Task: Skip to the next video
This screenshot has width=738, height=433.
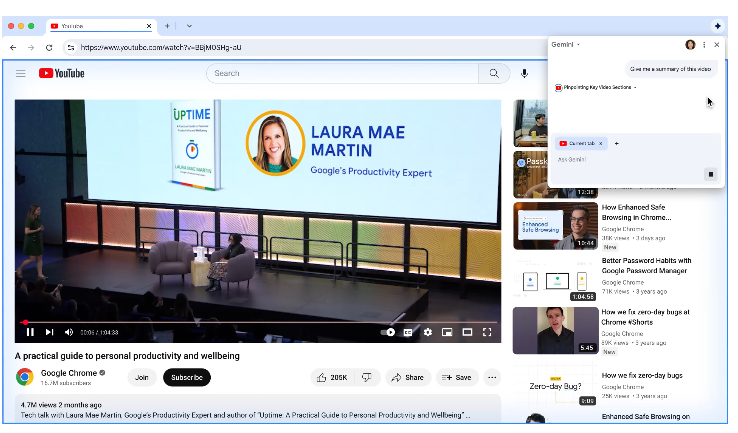Action: [49, 332]
